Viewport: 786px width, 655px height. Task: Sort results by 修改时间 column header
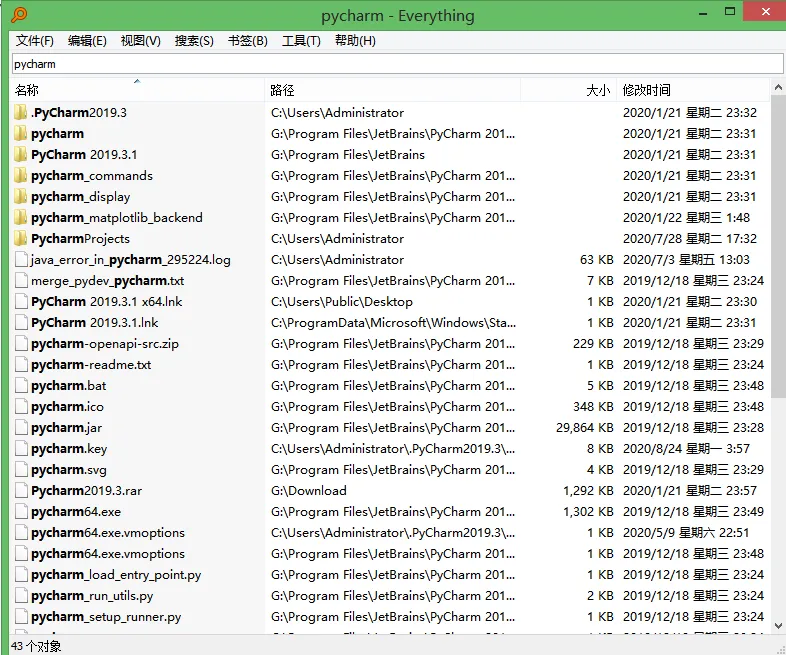pyautogui.click(x=693, y=90)
